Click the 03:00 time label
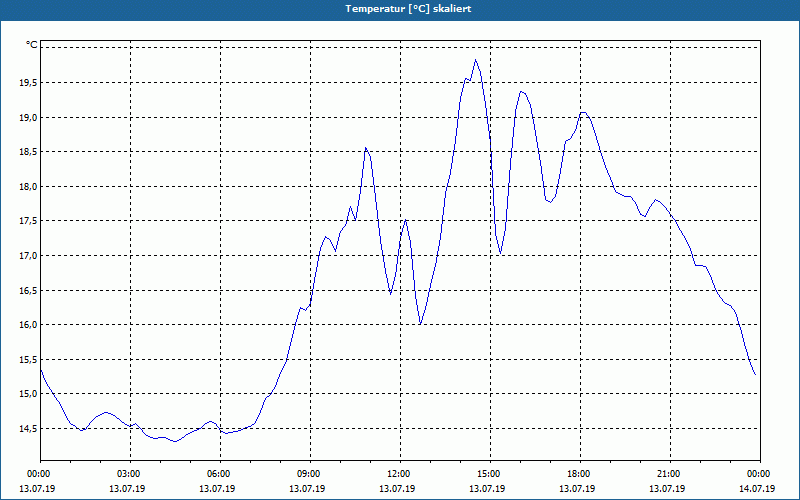The width and height of the screenshot is (800, 500). (130, 474)
